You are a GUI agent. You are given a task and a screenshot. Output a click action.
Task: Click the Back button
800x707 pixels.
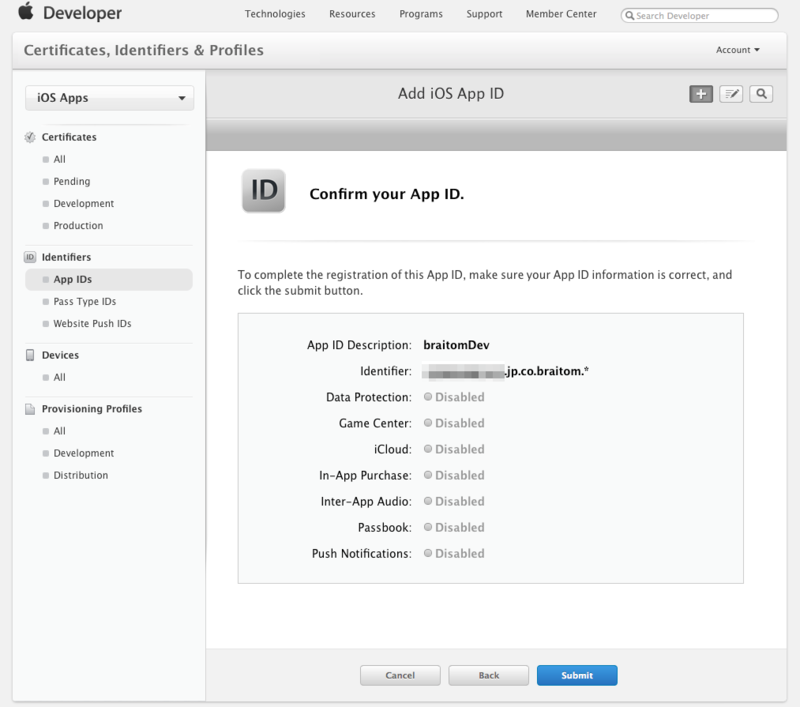[x=489, y=675]
